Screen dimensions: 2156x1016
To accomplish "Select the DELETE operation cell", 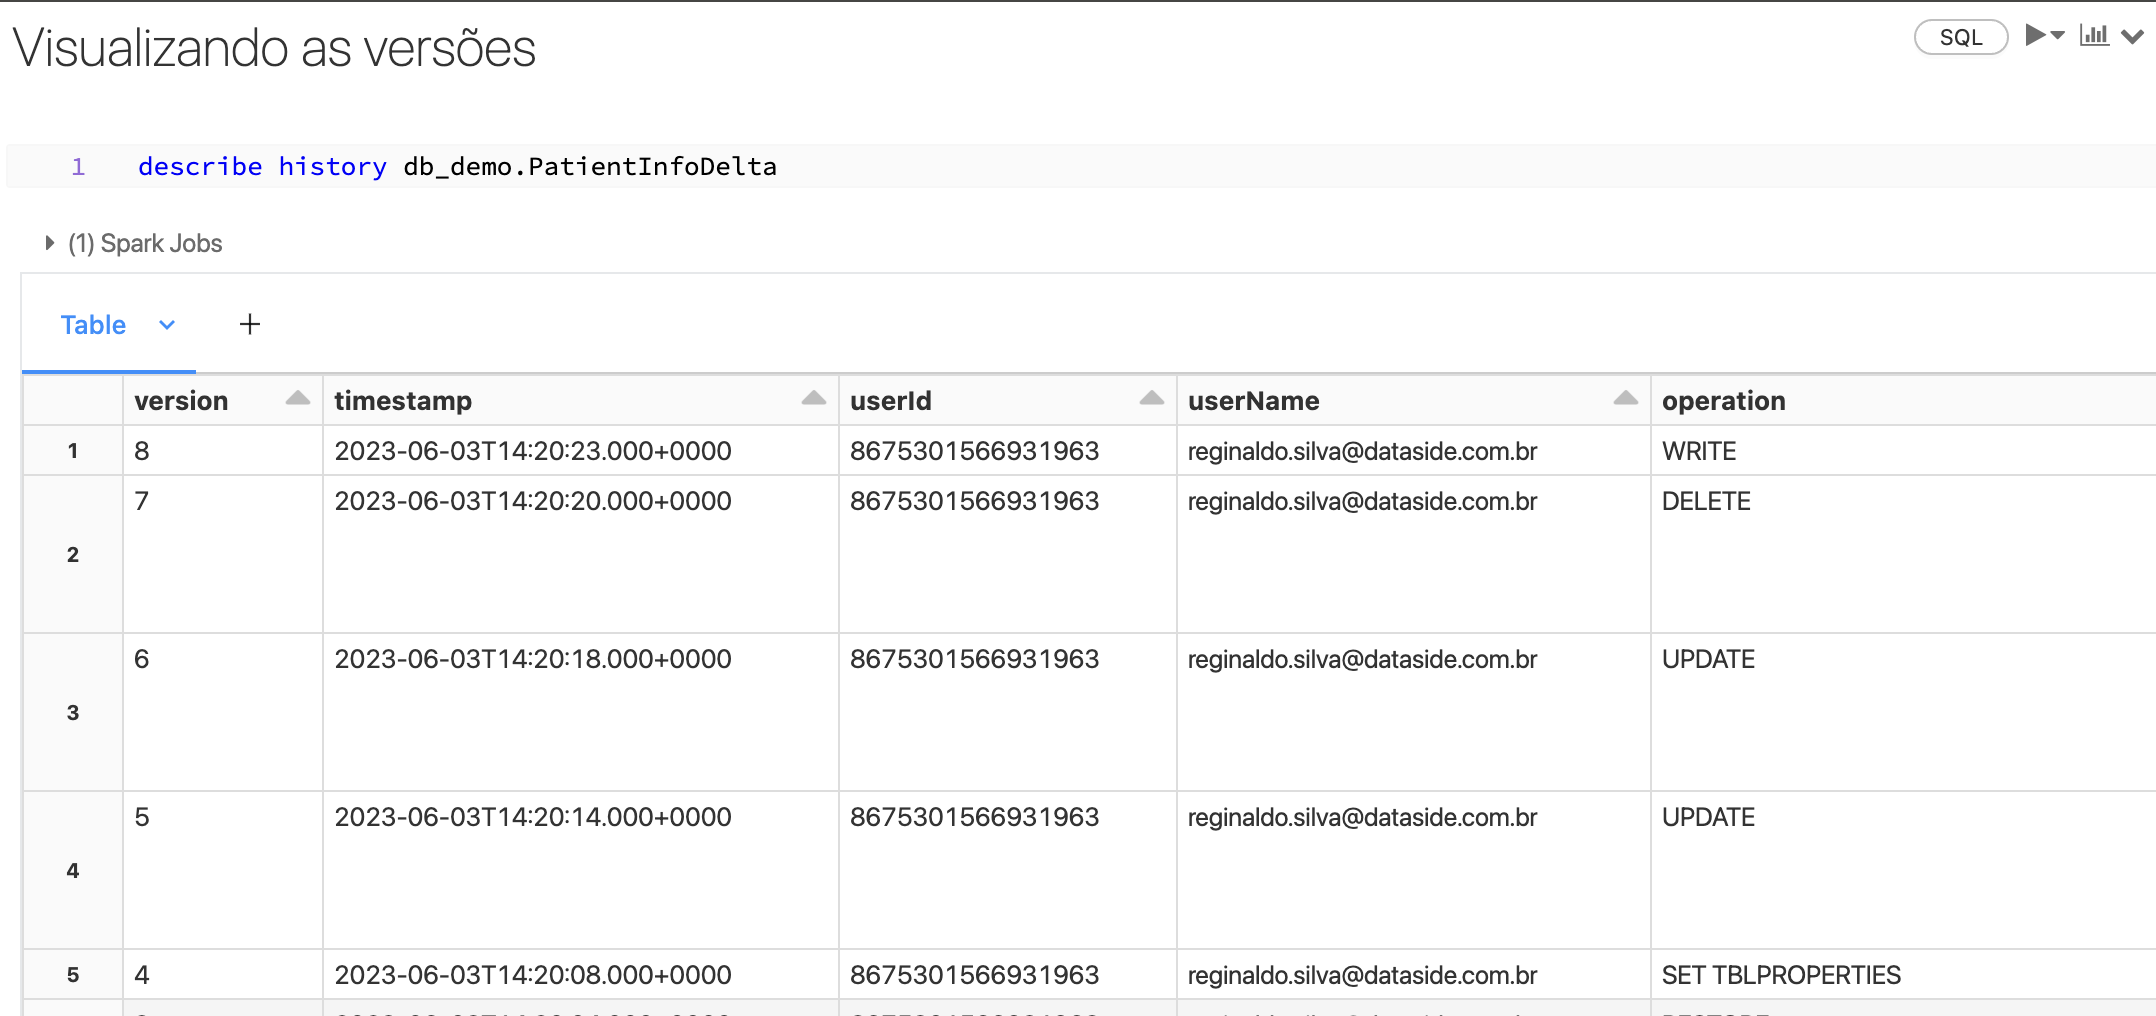I will (1903, 554).
